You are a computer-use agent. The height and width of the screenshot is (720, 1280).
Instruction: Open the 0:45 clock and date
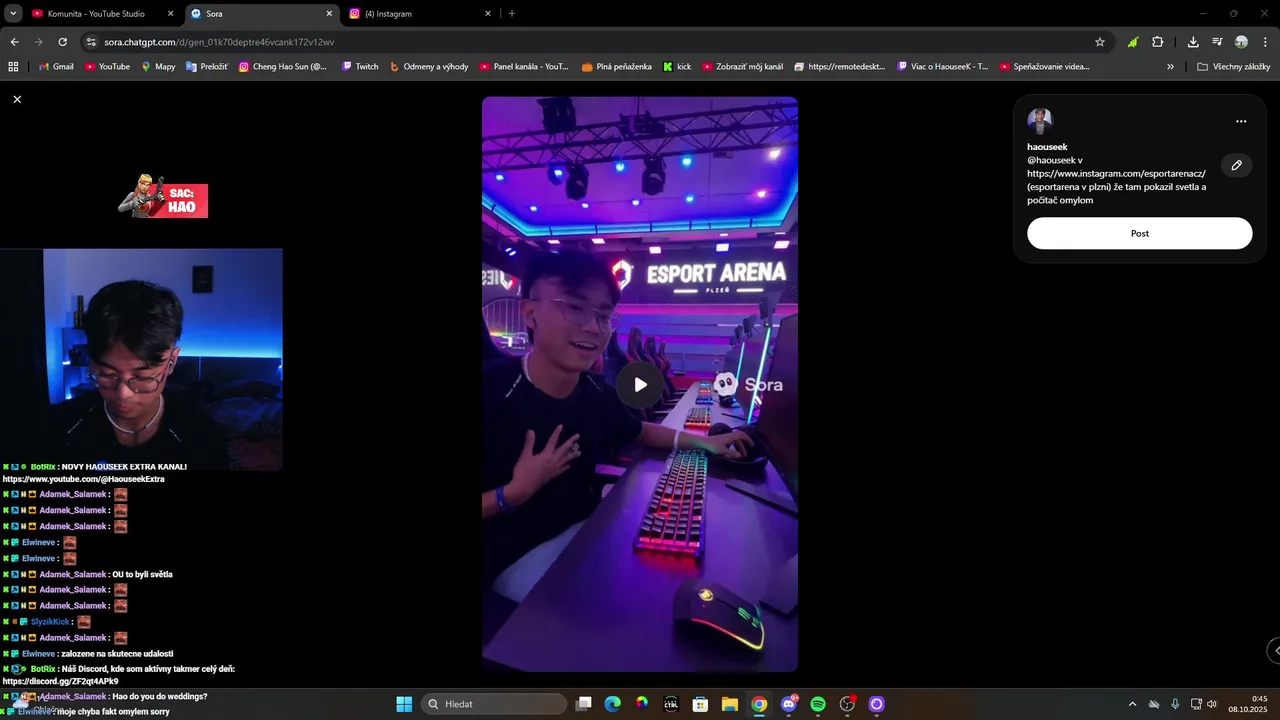pos(1249,704)
